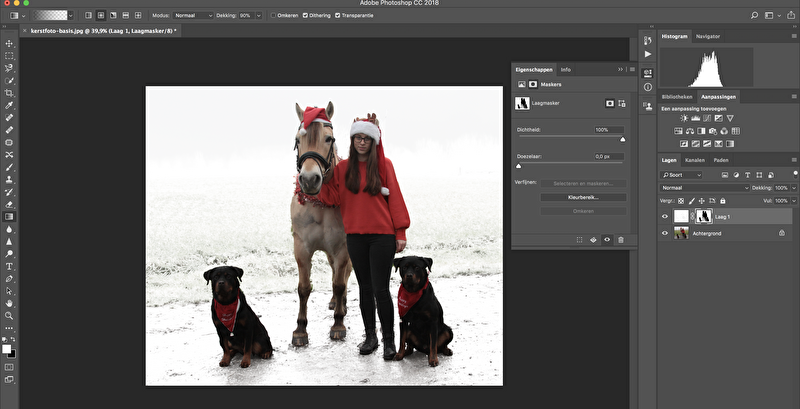
Task: Add a Color Balance adjustment (scales icon)
Action: click(x=690, y=131)
